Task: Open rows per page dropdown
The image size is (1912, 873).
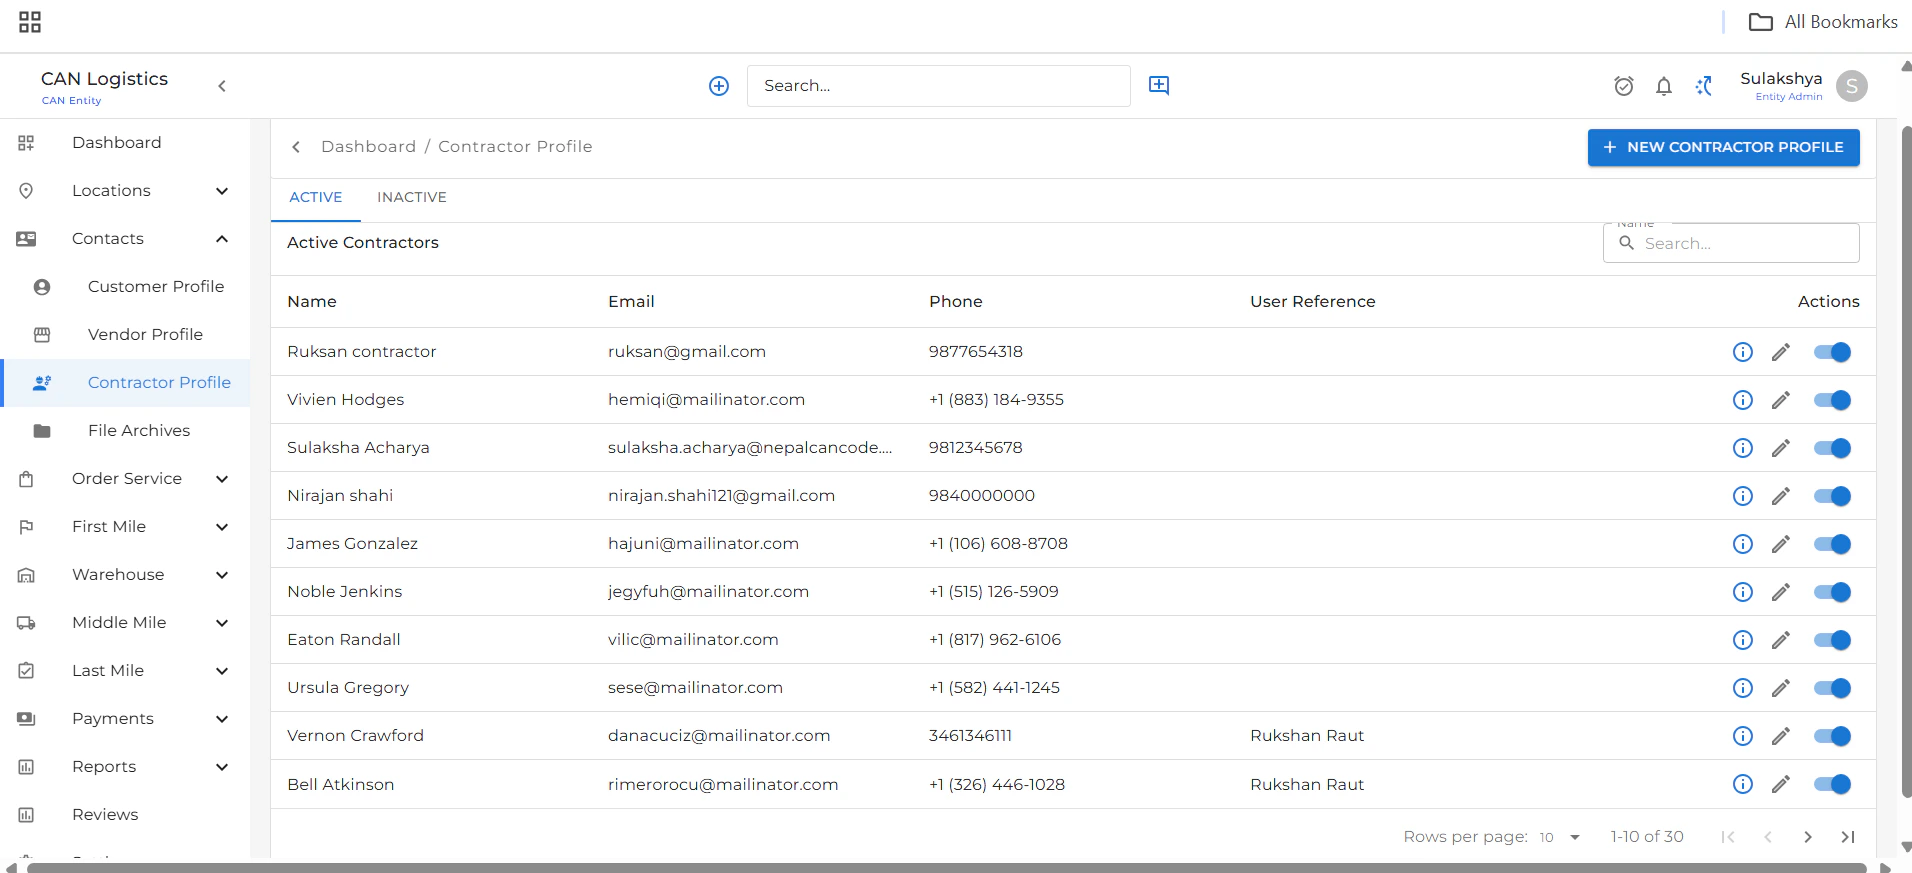Action: pos(1560,837)
